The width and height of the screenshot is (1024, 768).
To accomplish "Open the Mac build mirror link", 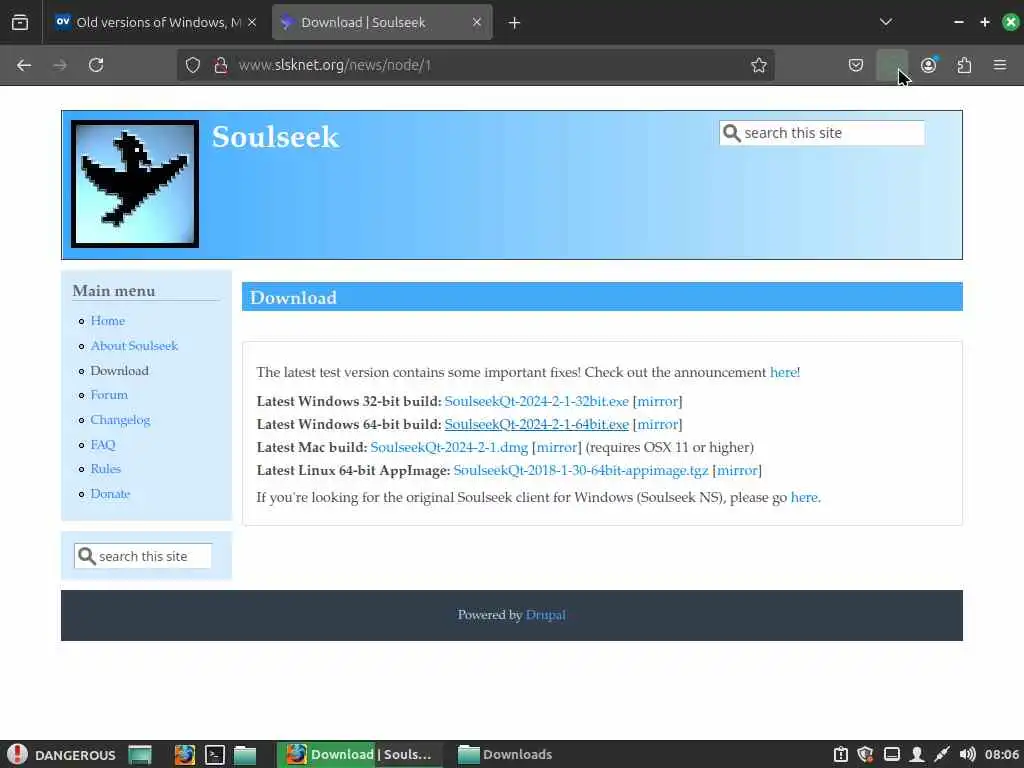I will (x=556, y=447).
